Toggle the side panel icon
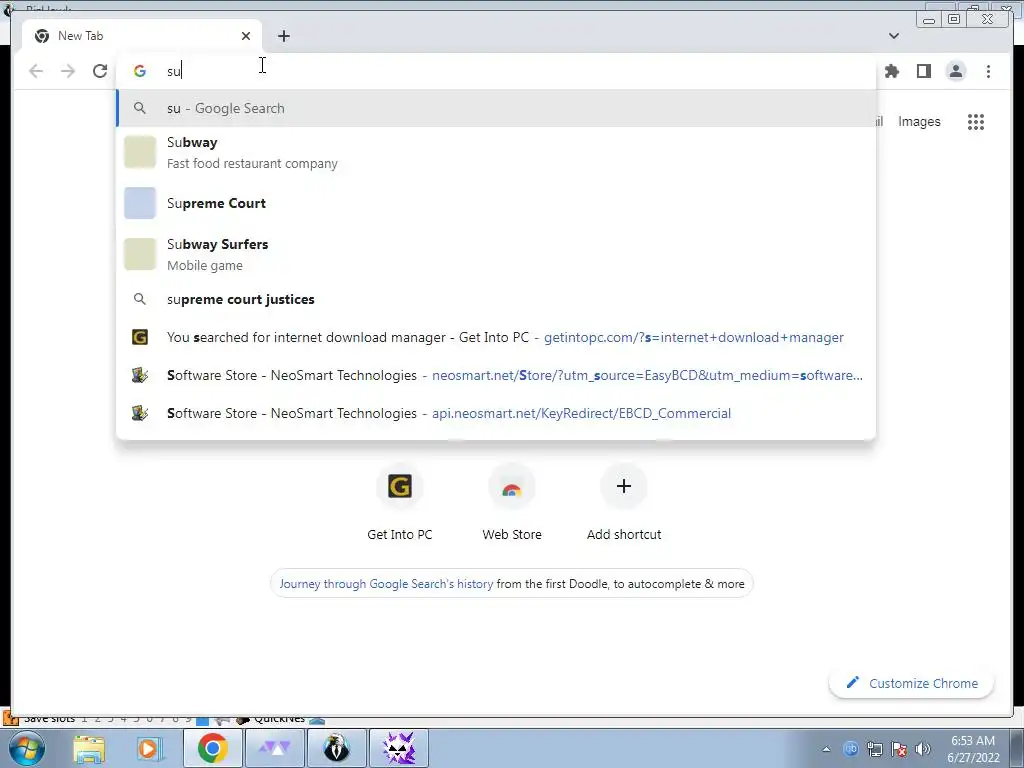This screenshot has width=1024, height=768. click(x=923, y=71)
